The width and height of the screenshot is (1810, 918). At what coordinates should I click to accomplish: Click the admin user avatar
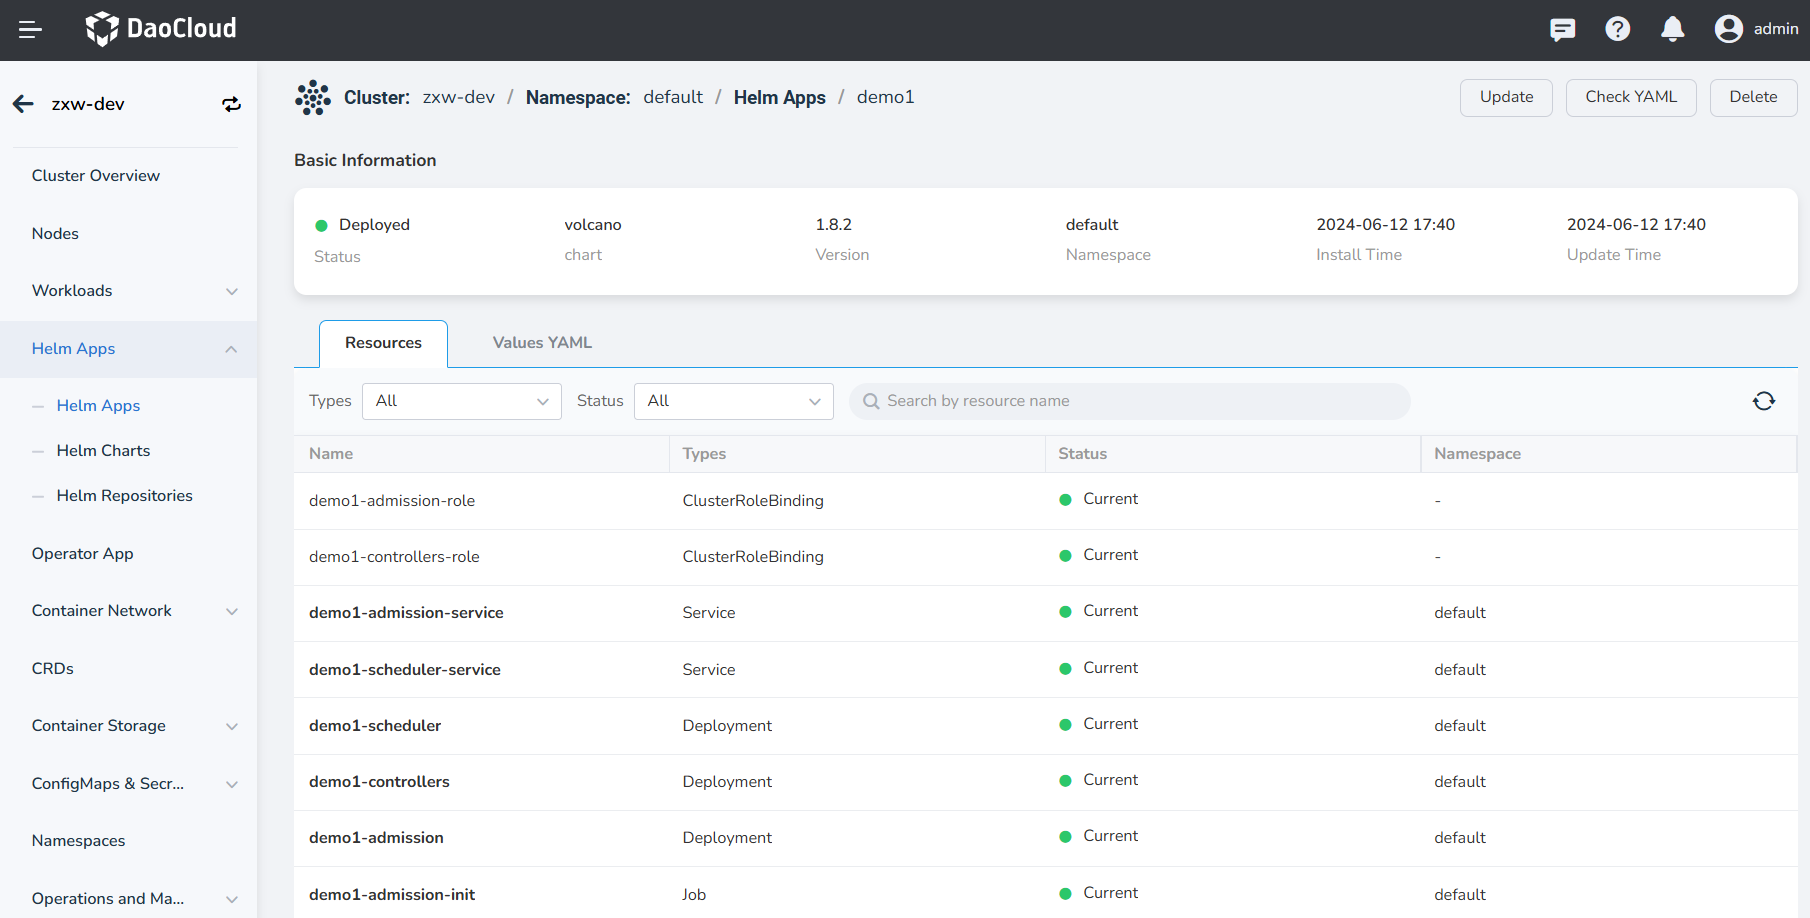tap(1728, 29)
